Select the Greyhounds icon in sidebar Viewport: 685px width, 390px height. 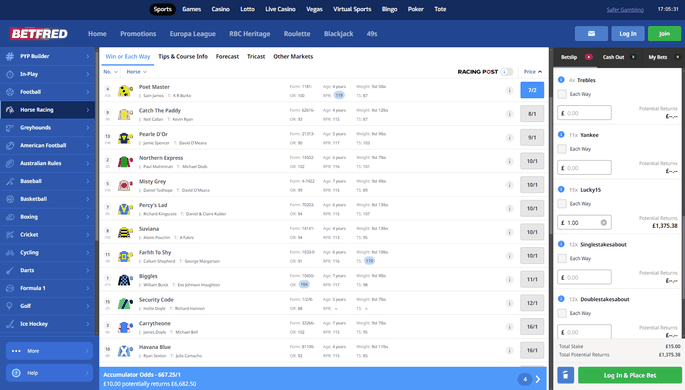click(x=10, y=128)
